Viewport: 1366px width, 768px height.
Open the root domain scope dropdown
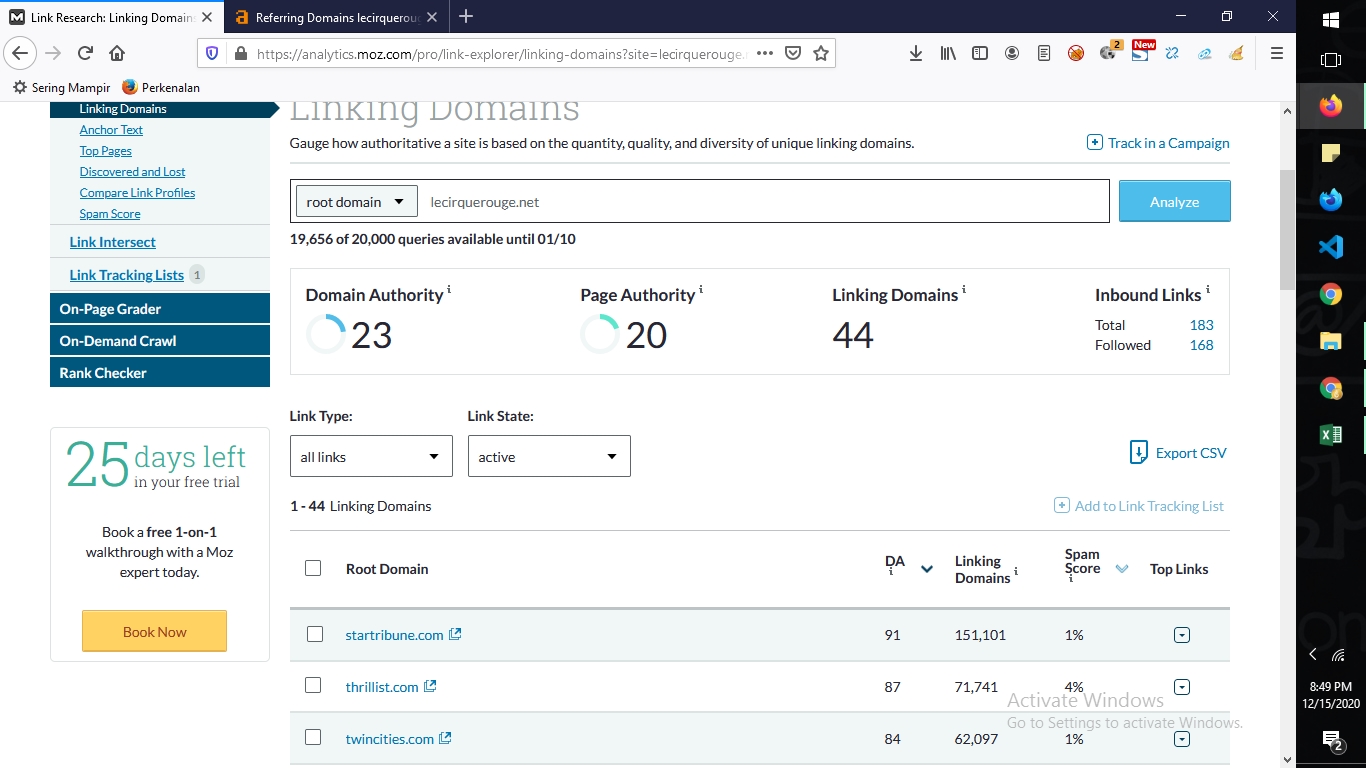click(x=356, y=201)
